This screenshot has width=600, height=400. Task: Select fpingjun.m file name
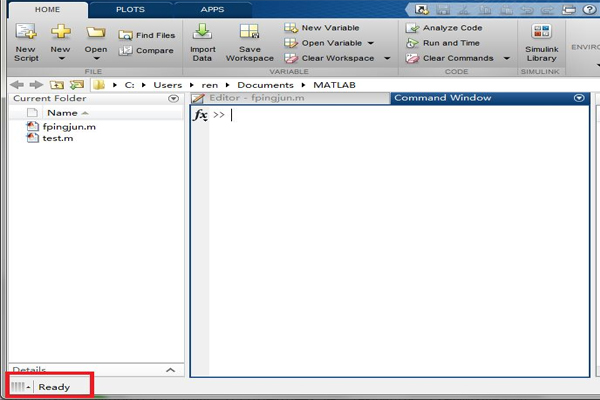pyautogui.click(x=69, y=127)
